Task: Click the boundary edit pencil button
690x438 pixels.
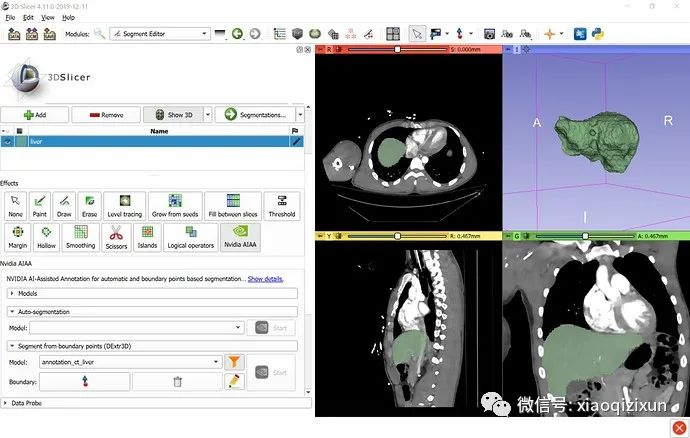Action: click(x=234, y=381)
